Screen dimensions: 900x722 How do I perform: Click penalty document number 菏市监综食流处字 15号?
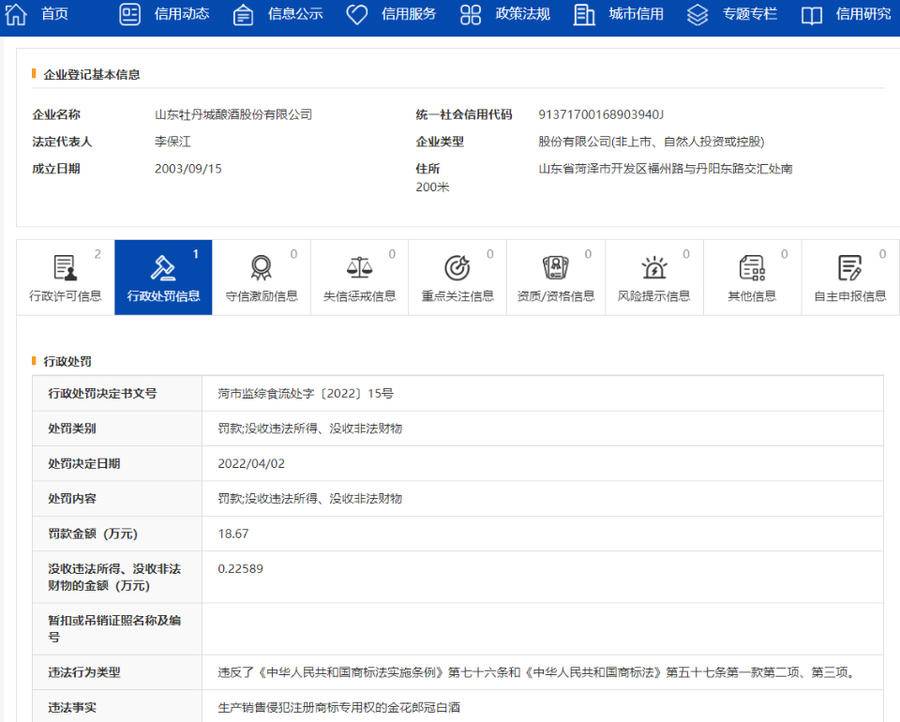coord(305,394)
